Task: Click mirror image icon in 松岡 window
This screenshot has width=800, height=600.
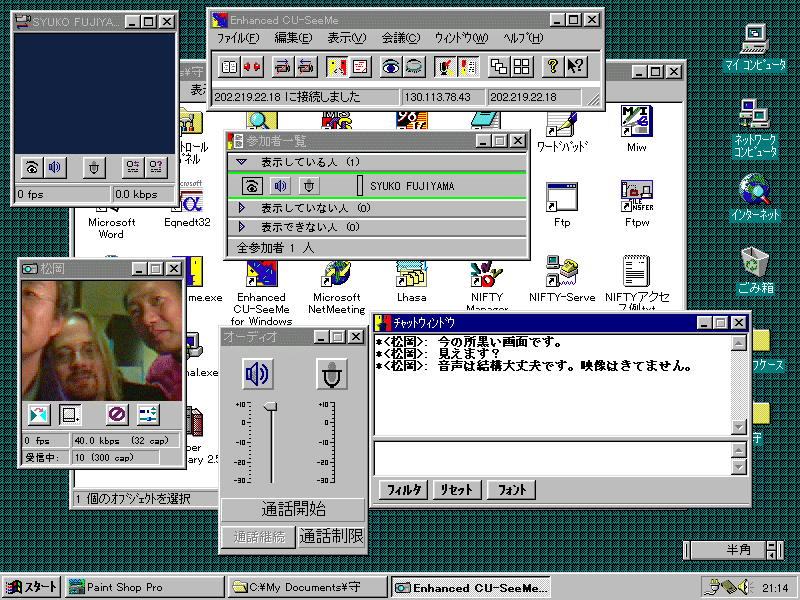Action: point(39,415)
